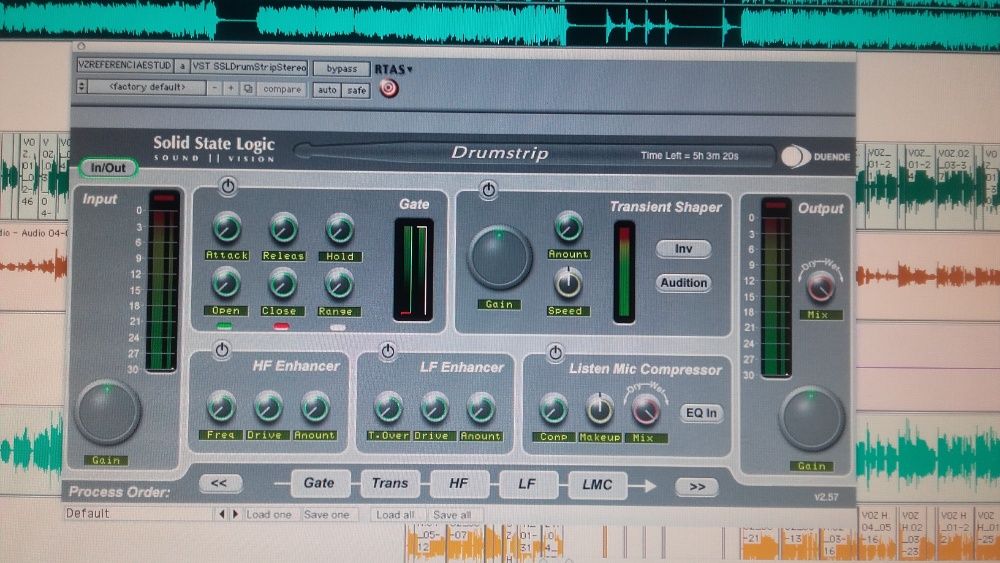This screenshot has height=563, width=1000.
Task: Open the factory default preset menu
Action: point(147,87)
